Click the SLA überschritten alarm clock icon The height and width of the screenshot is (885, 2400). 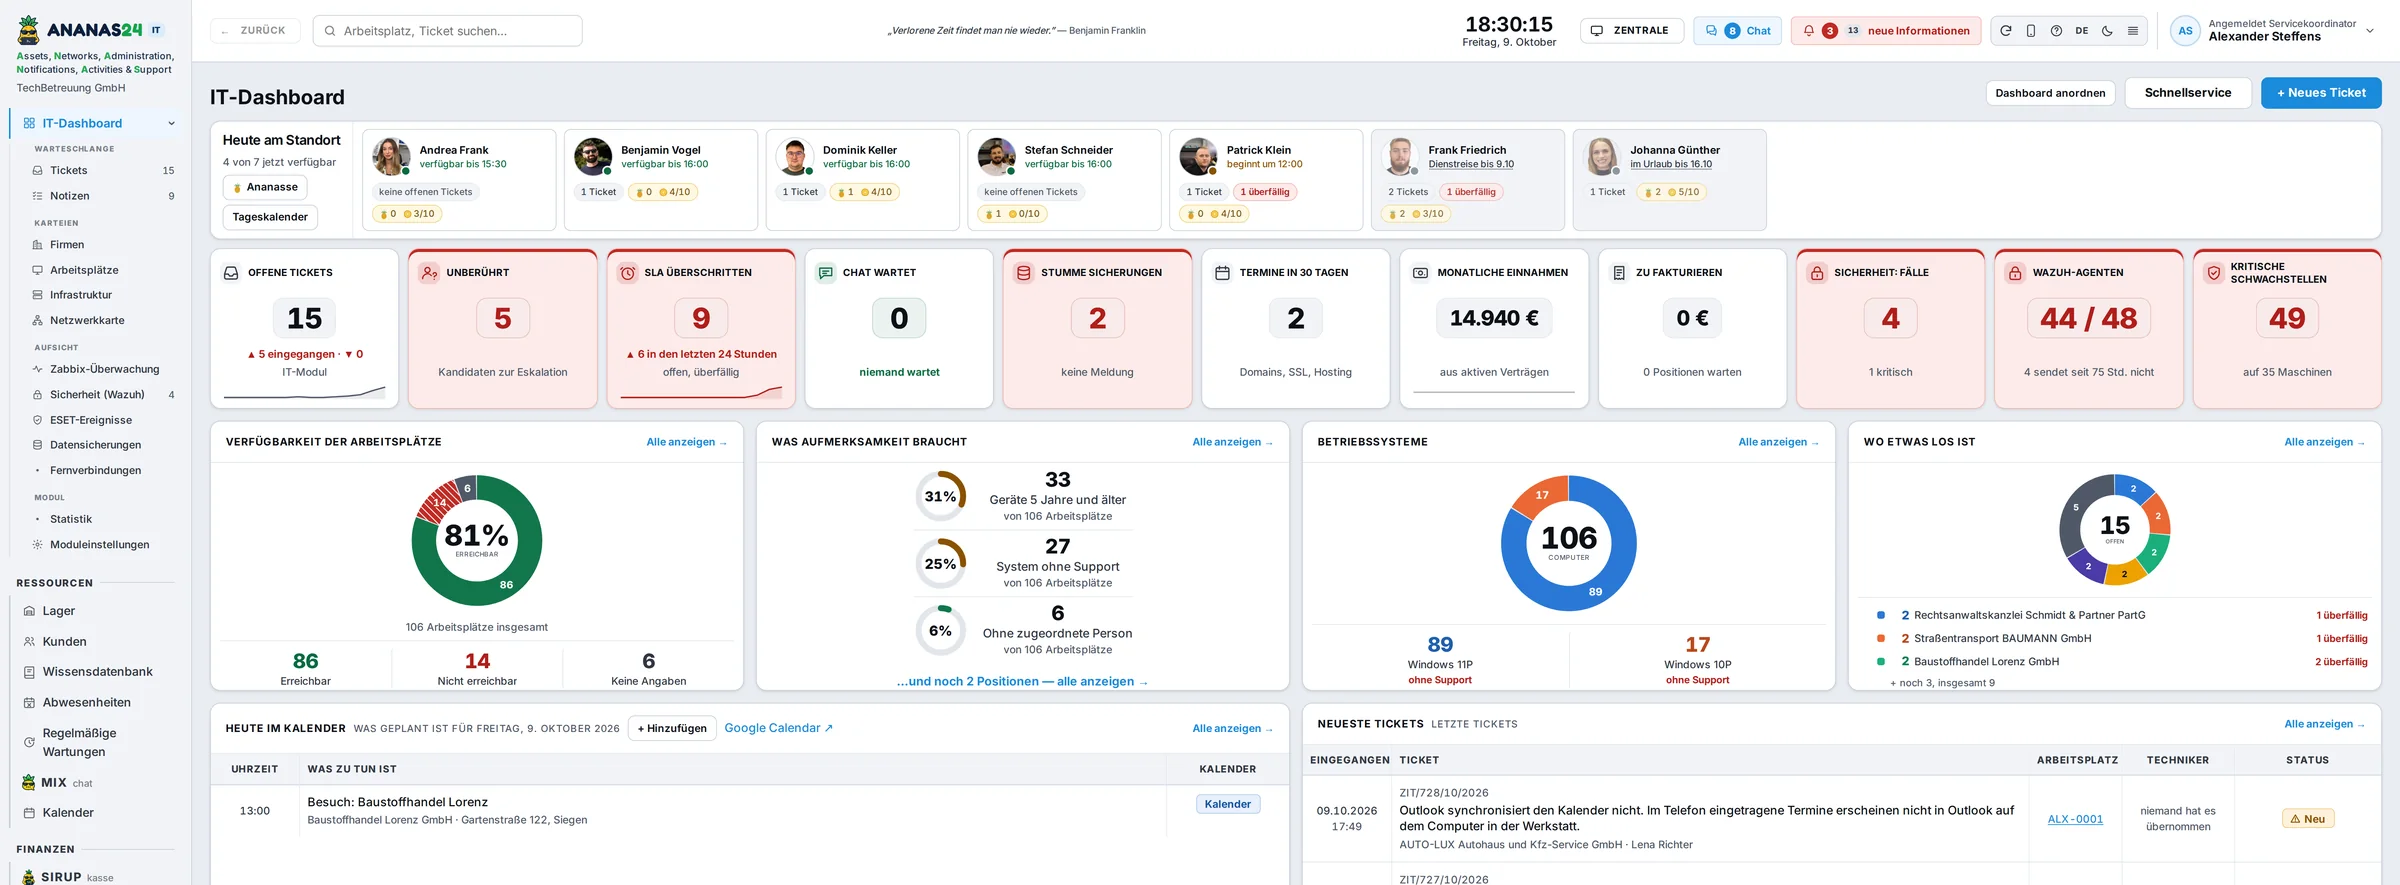tap(627, 273)
